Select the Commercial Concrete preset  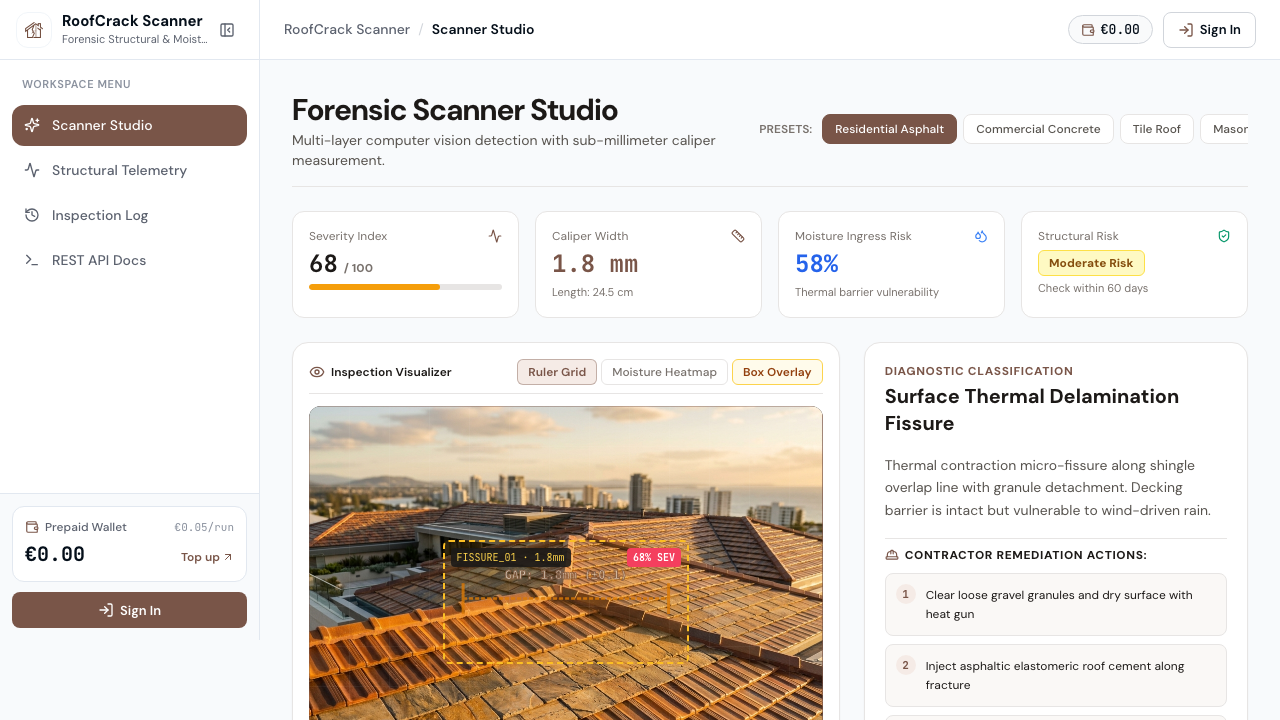pyautogui.click(x=1038, y=129)
